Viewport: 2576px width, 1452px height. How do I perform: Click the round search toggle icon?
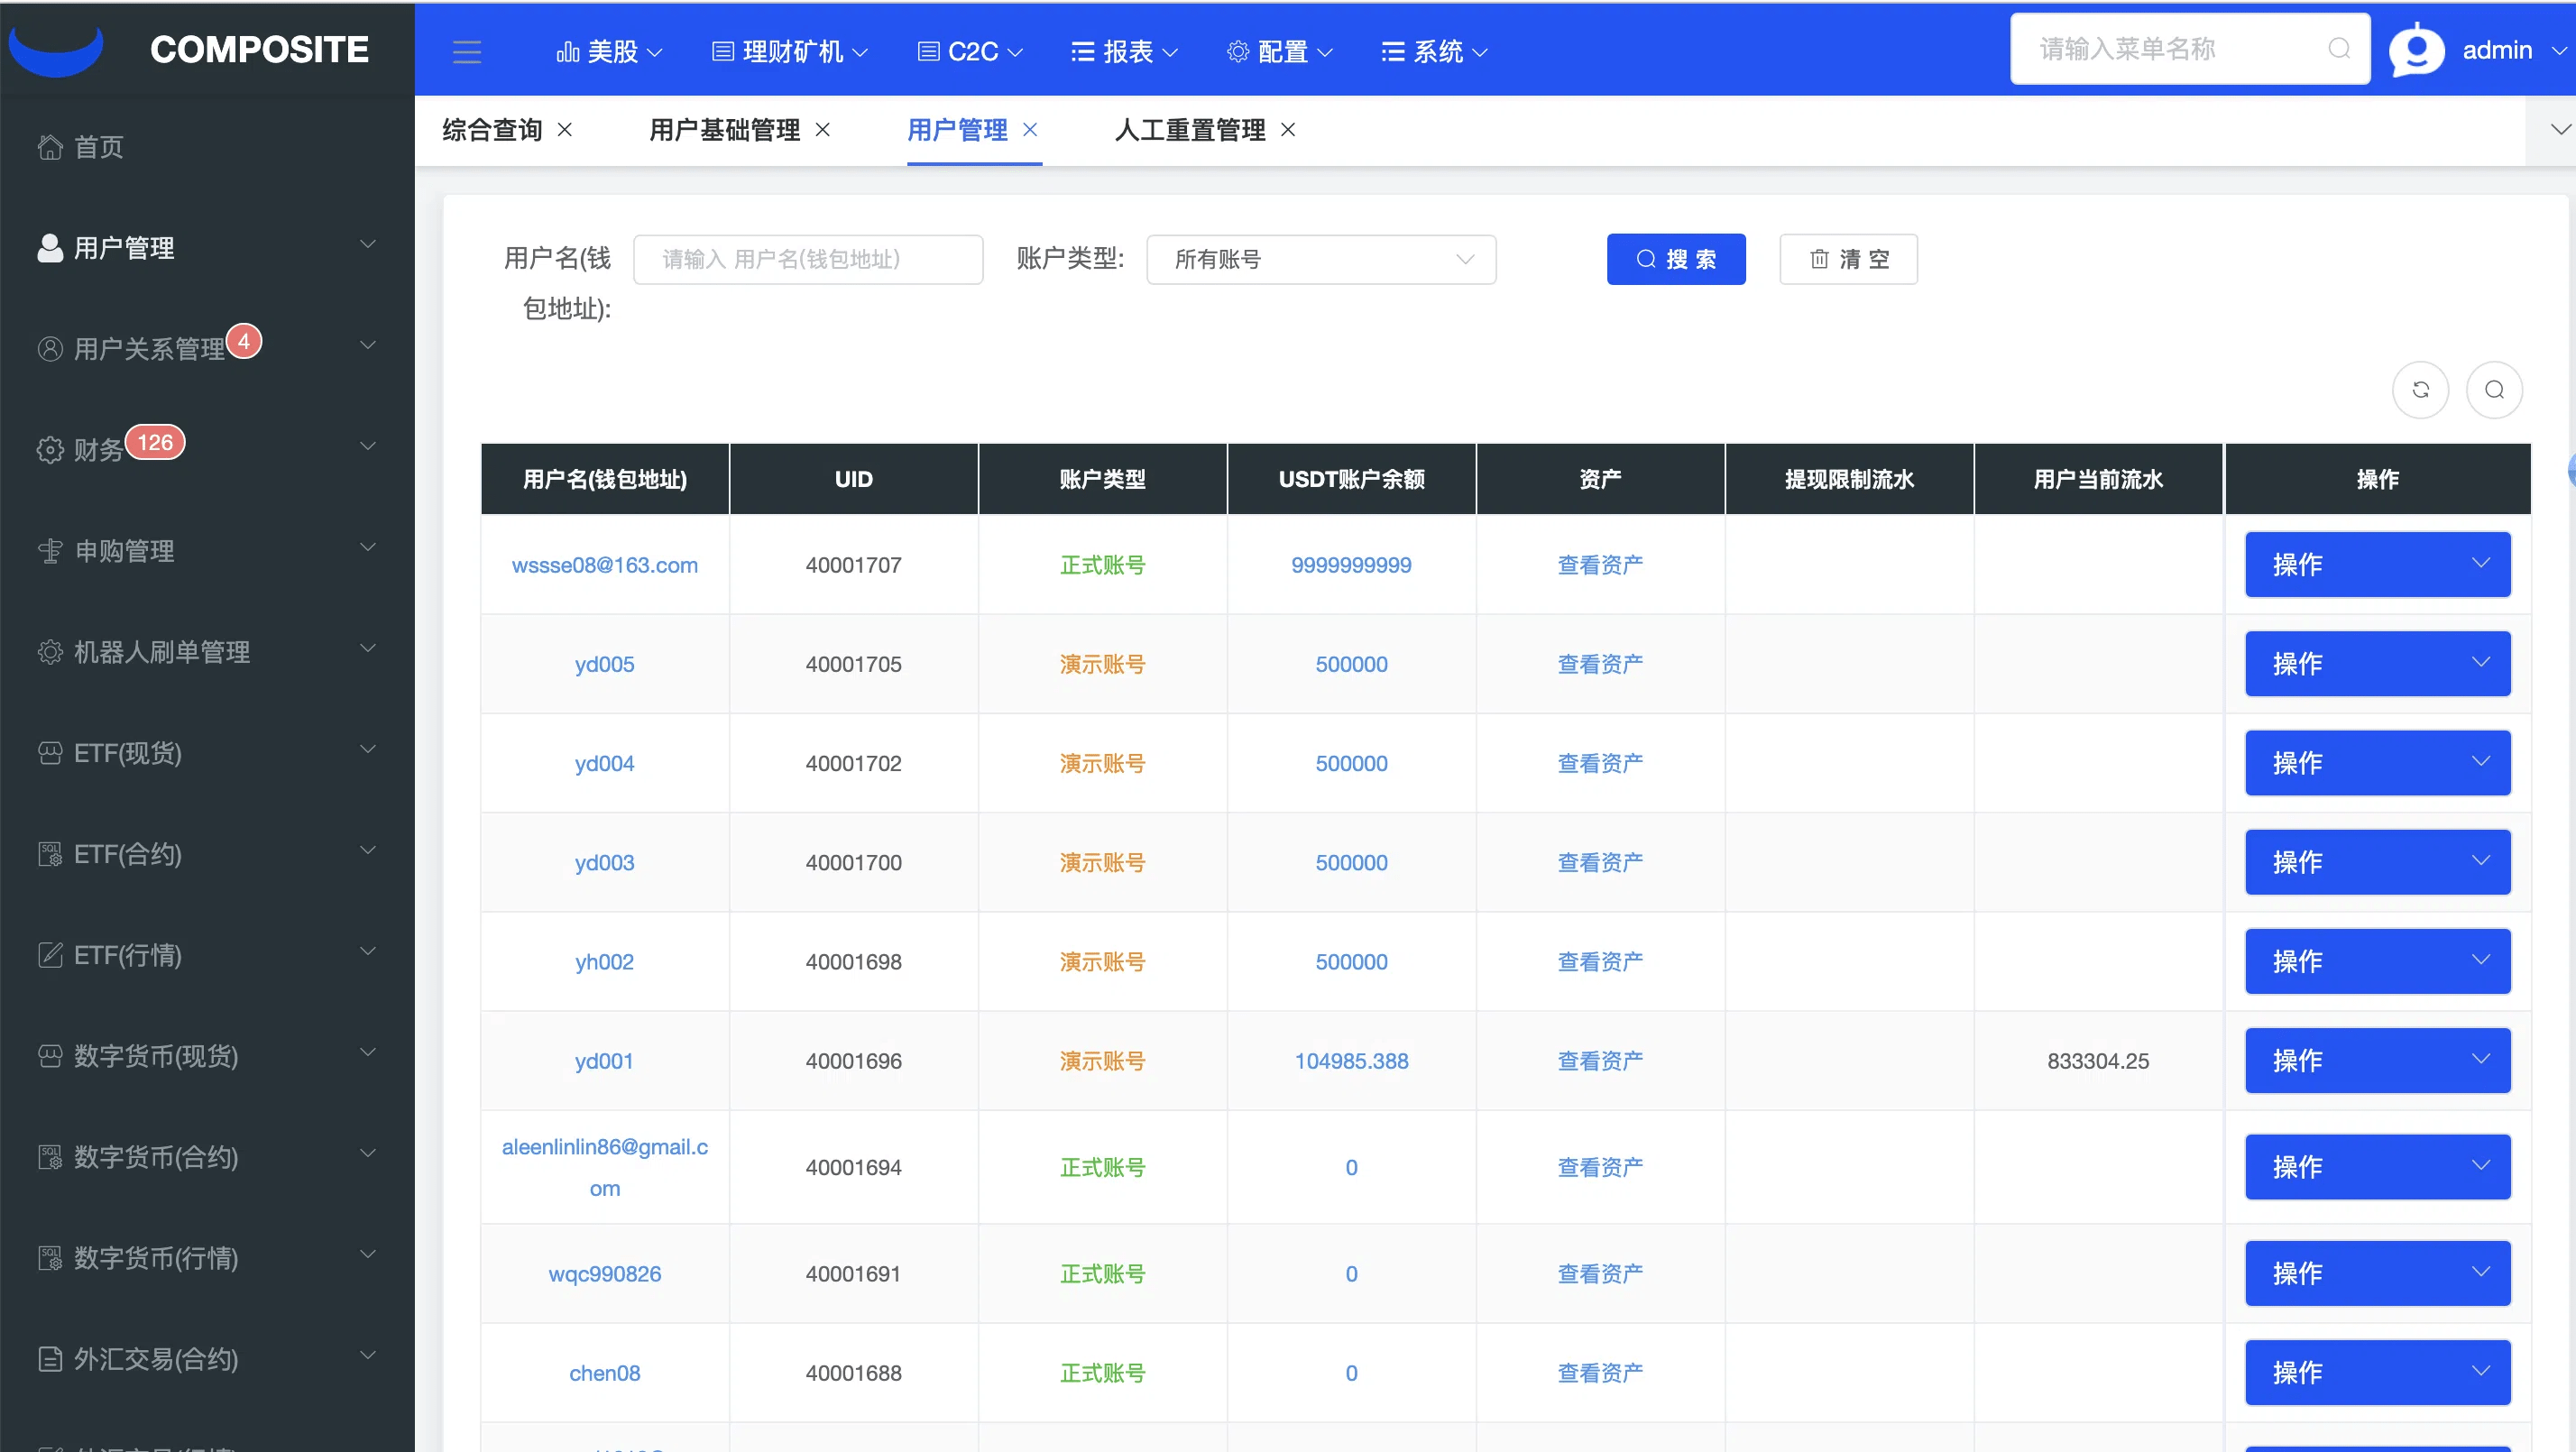(x=2494, y=390)
